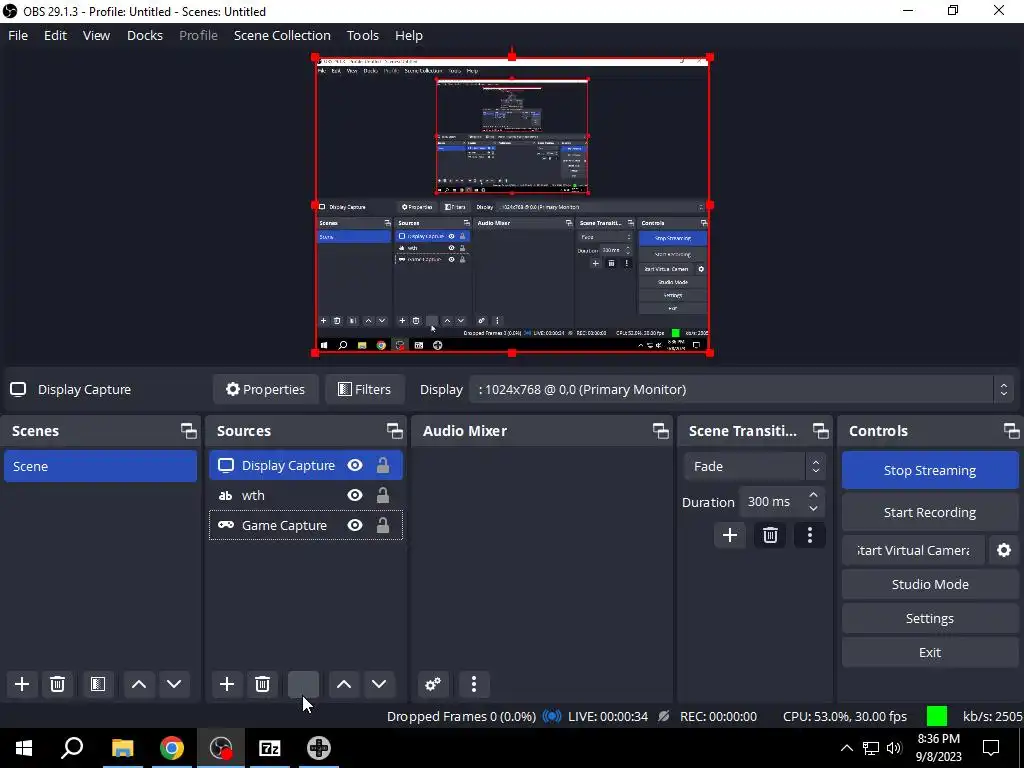Viewport: 1024px width, 768px height.
Task: Select Game Capture source row
Action: coord(306,525)
